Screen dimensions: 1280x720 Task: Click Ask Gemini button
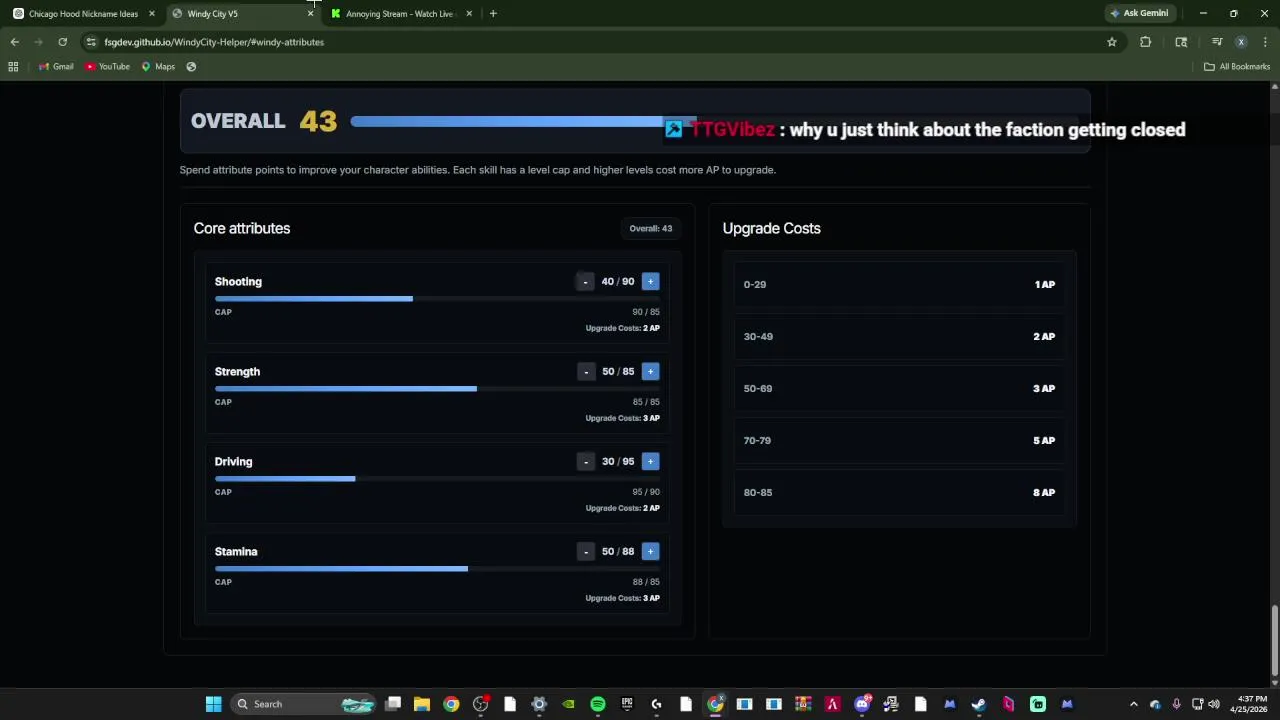point(1139,14)
